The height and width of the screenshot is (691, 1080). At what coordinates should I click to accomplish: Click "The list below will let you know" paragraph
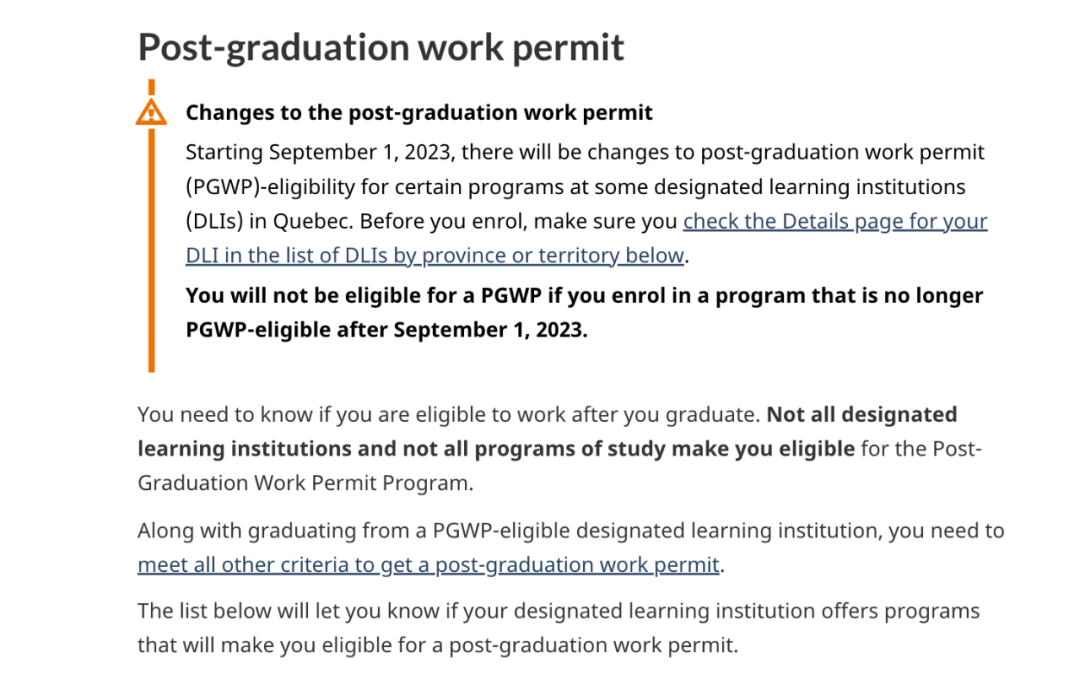tap(558, 611)
